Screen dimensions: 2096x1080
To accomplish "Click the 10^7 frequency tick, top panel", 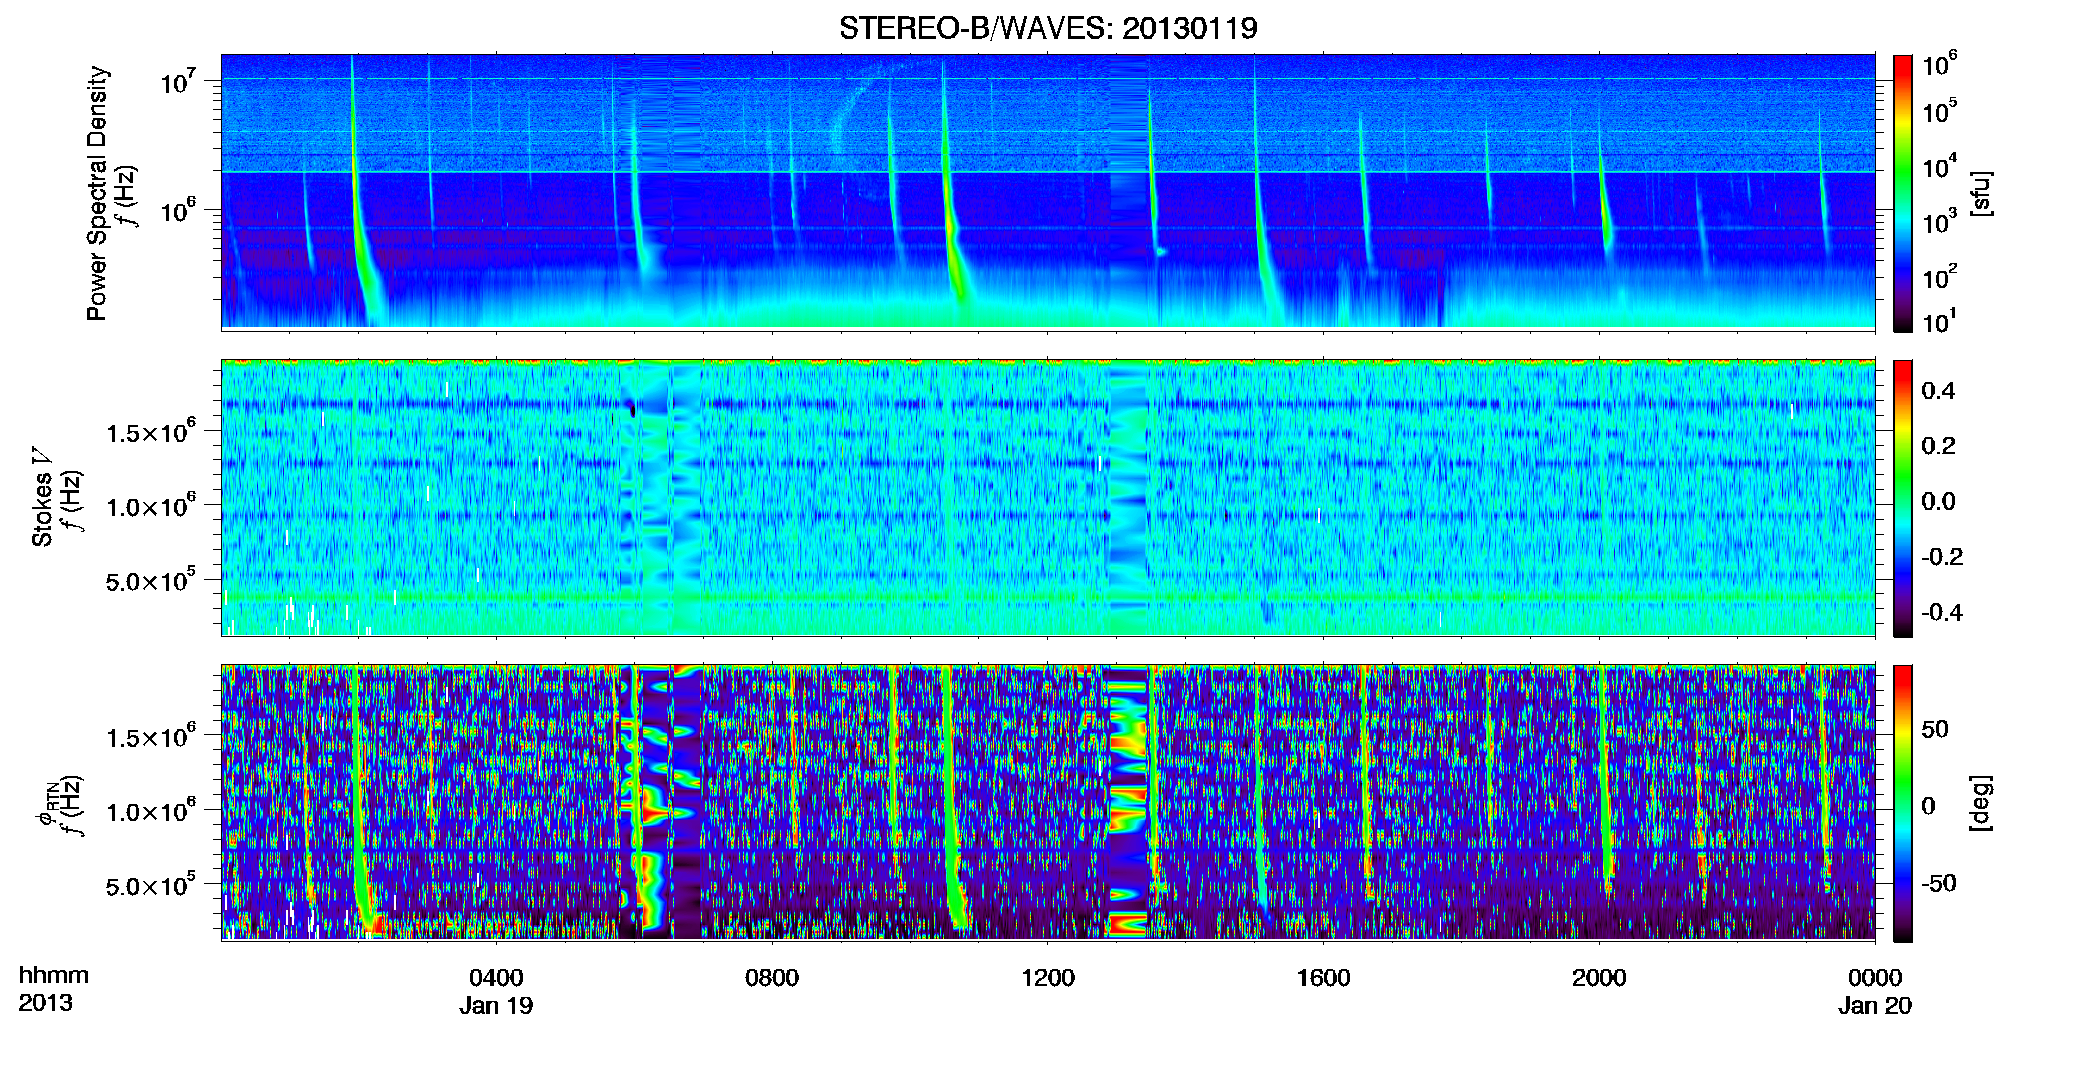I will click(178, 80).
